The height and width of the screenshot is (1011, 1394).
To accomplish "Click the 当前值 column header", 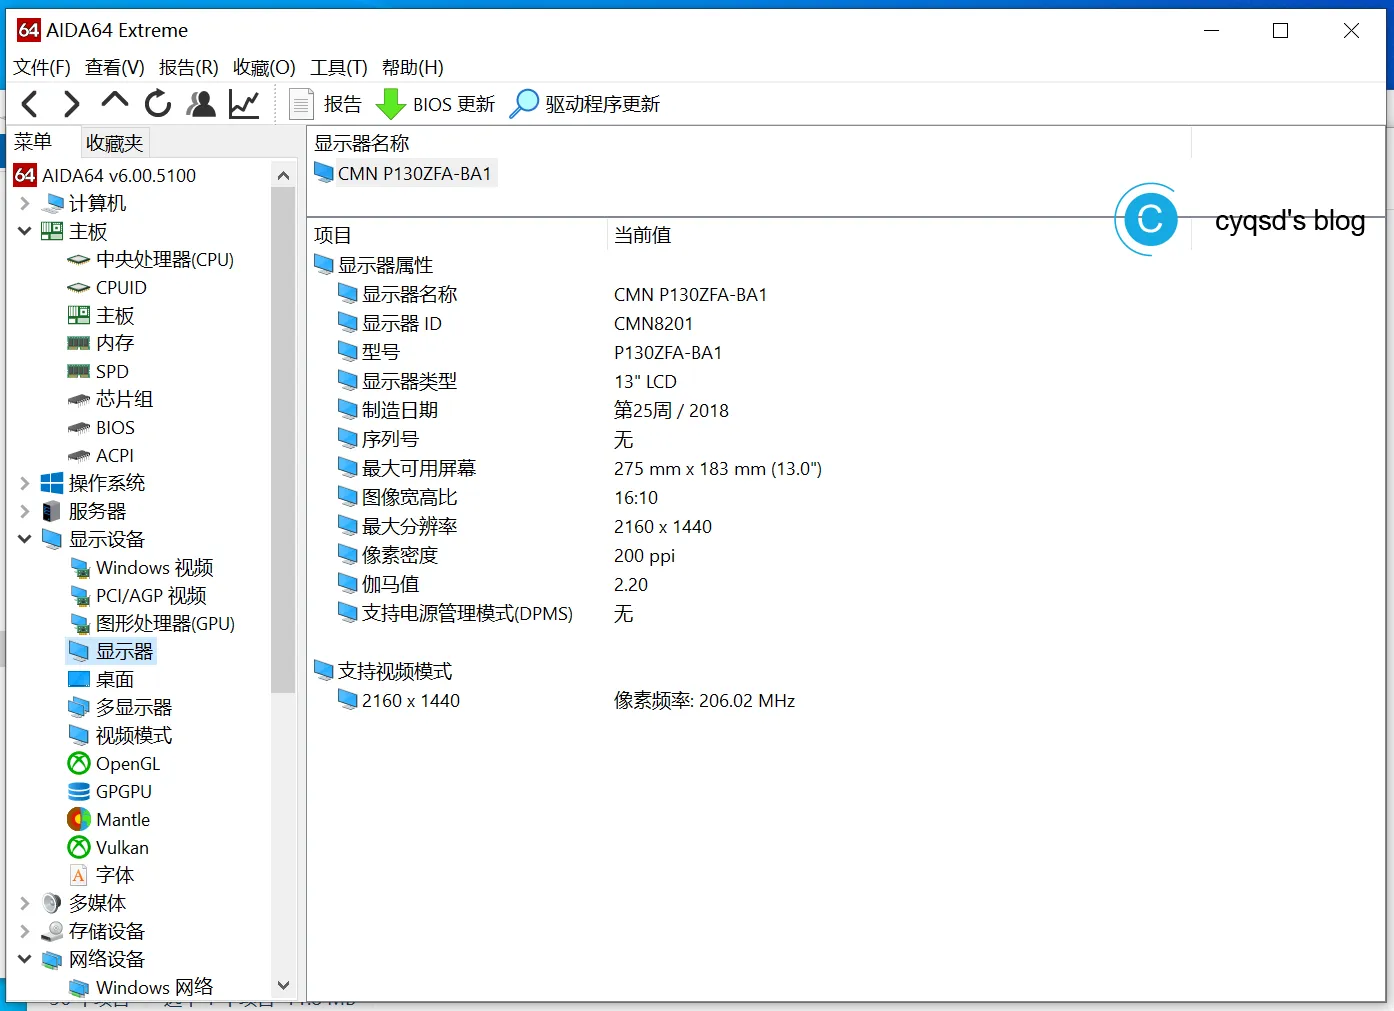I will click(x=643, y=235).
